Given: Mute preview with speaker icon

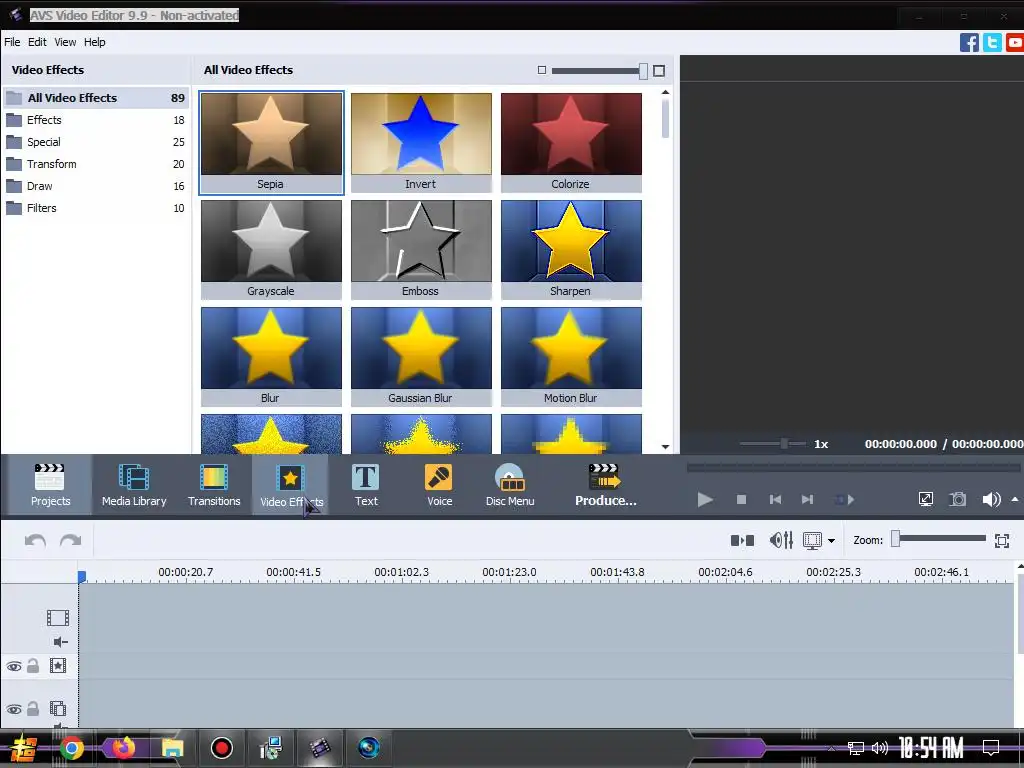Looking at the screenshot, I should tap(991, 500).
